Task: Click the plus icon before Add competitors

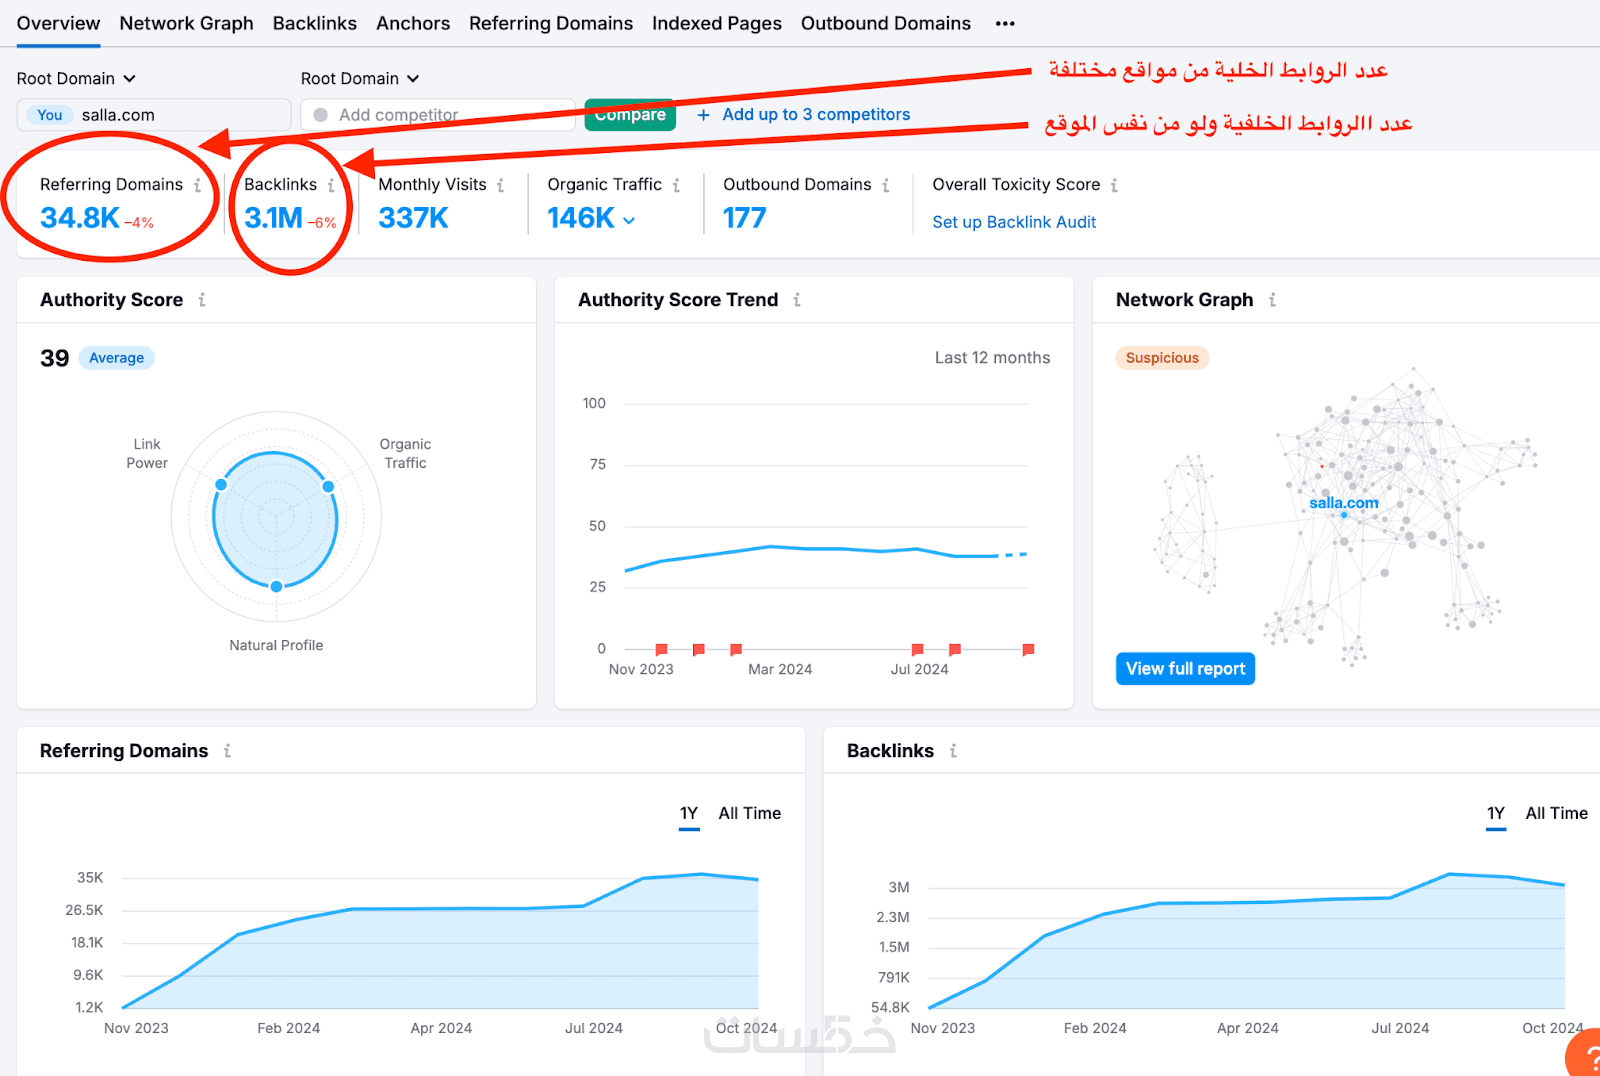Action: point(703,115)
